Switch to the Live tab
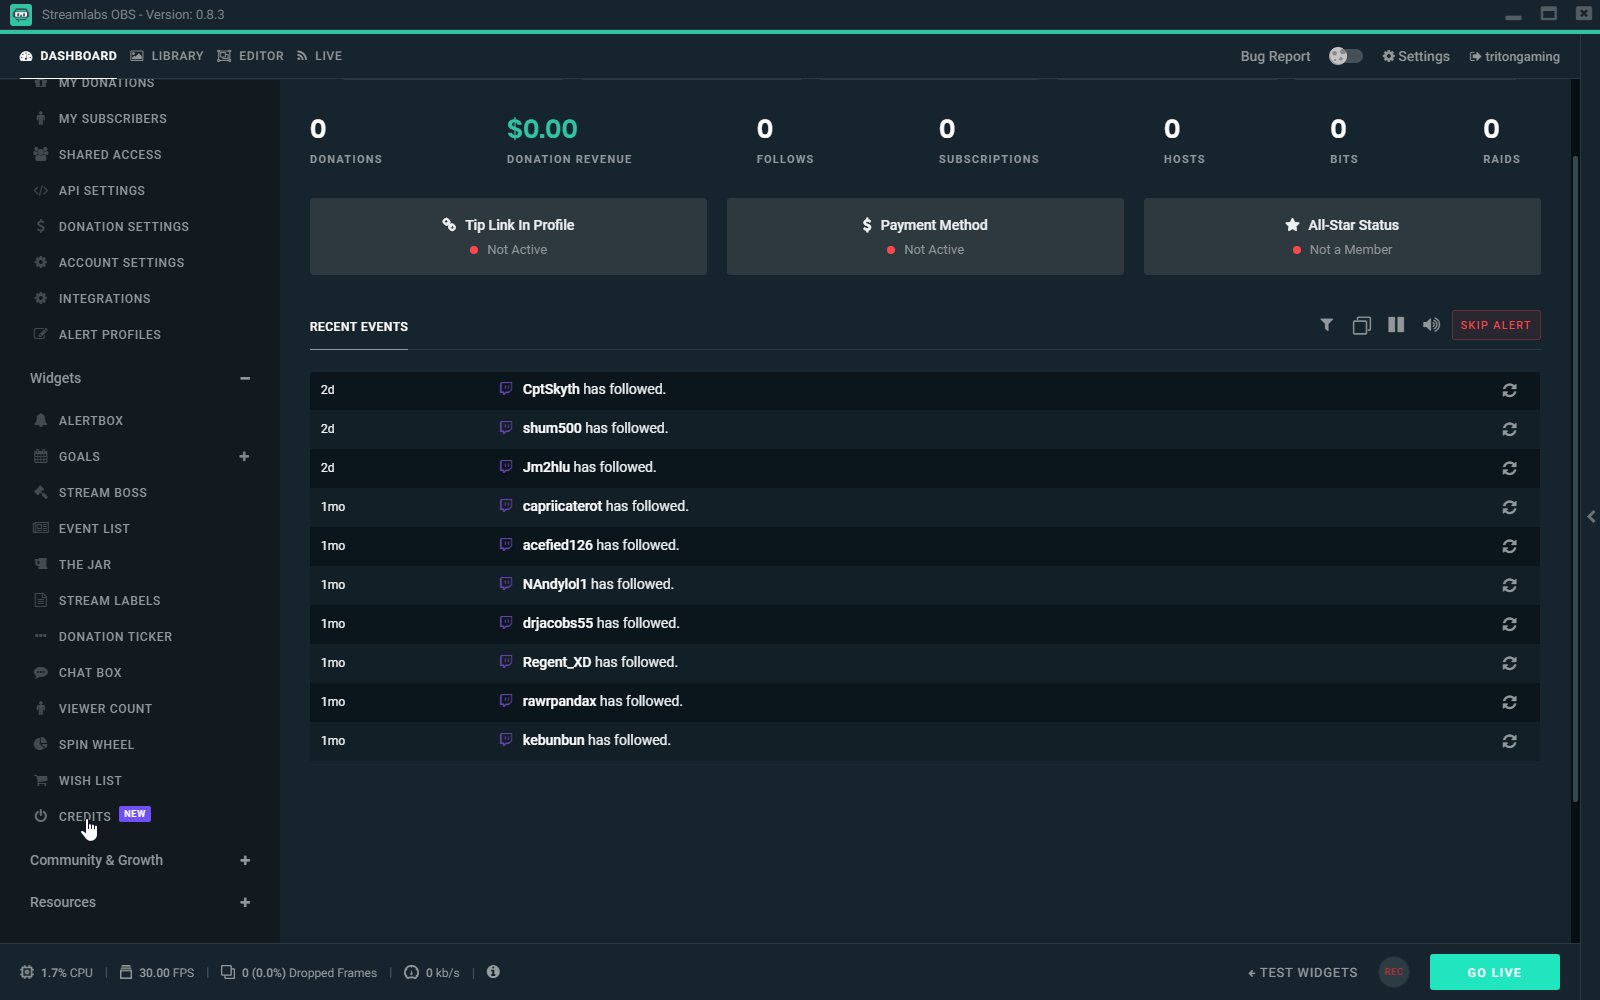This screenshot has width=1600, height=1000. [x=319, y=56]
